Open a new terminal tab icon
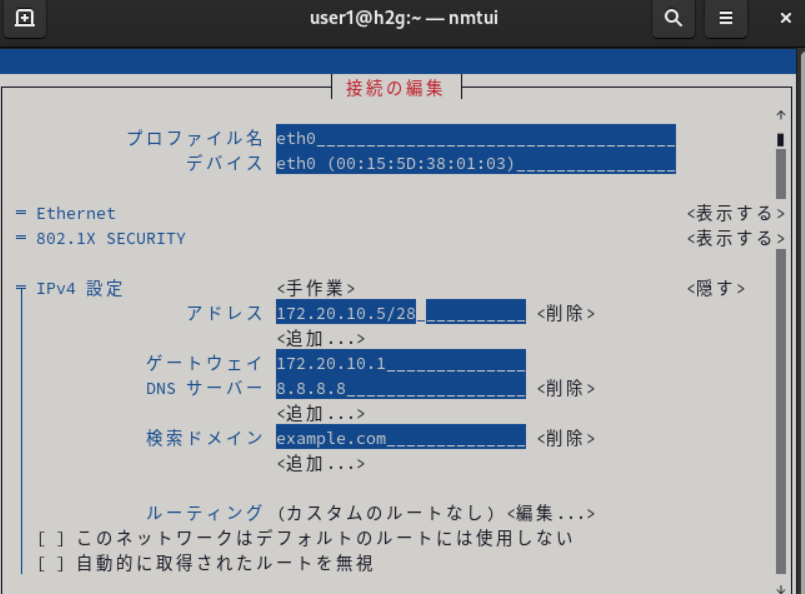 (24, 18)
